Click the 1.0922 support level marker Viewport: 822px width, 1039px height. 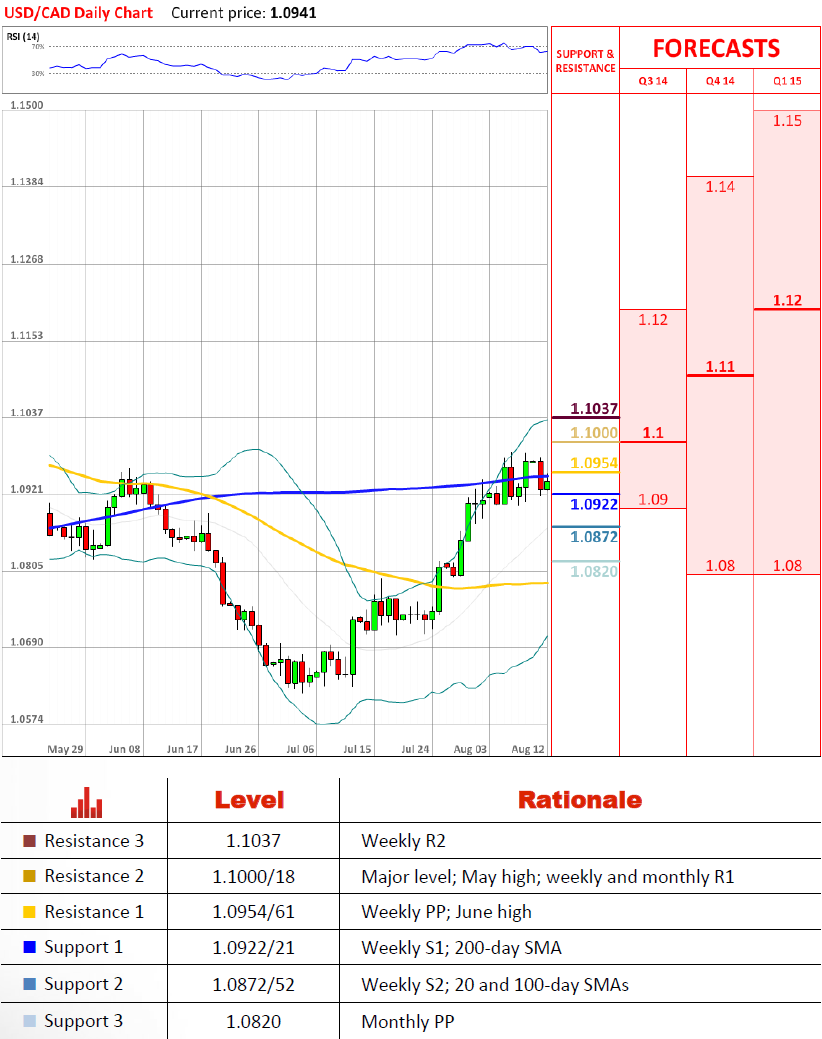(x=593, y=504)
